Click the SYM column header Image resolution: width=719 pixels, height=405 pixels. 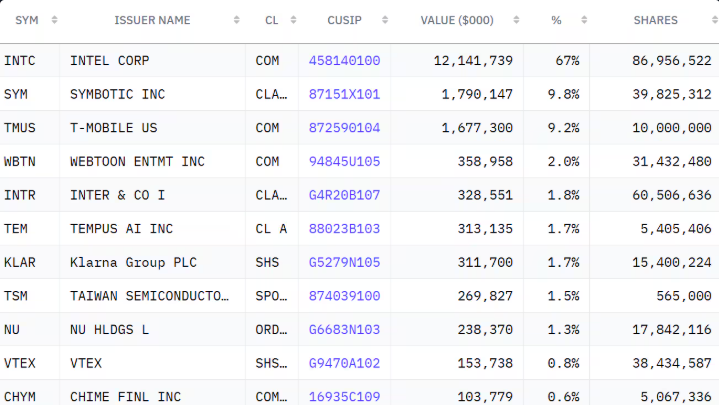click(27, 20)
